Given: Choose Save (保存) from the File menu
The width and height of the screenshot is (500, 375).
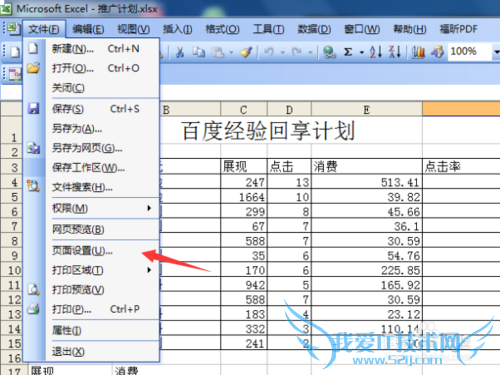Looking at the screenshot, I should pos(91,109).
